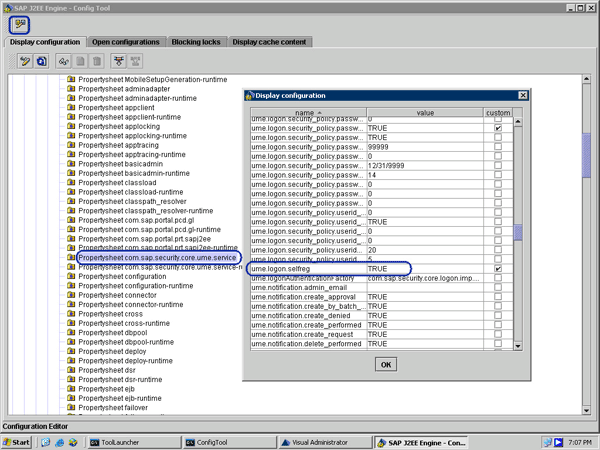This screenshot has height=450, width=600.
Task: Click the colored export configuration toolbar icon
Action: point(119,61)
